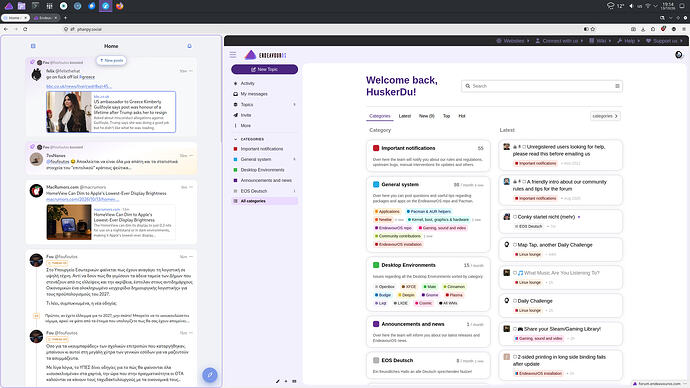Viewport: 690px width, 388px height.
Task: Switch to the Hot tab
Action: 462,116
